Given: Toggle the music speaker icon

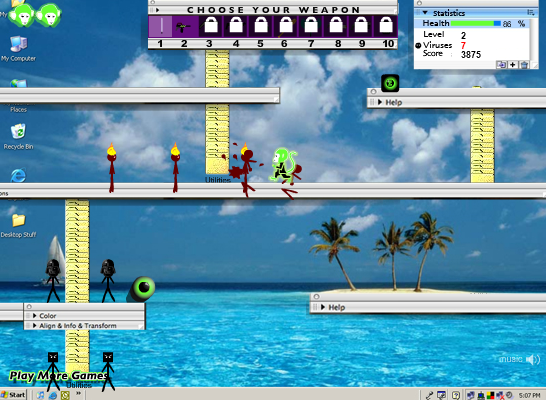Looking at the screenshot, I should [x=533, y=359].
